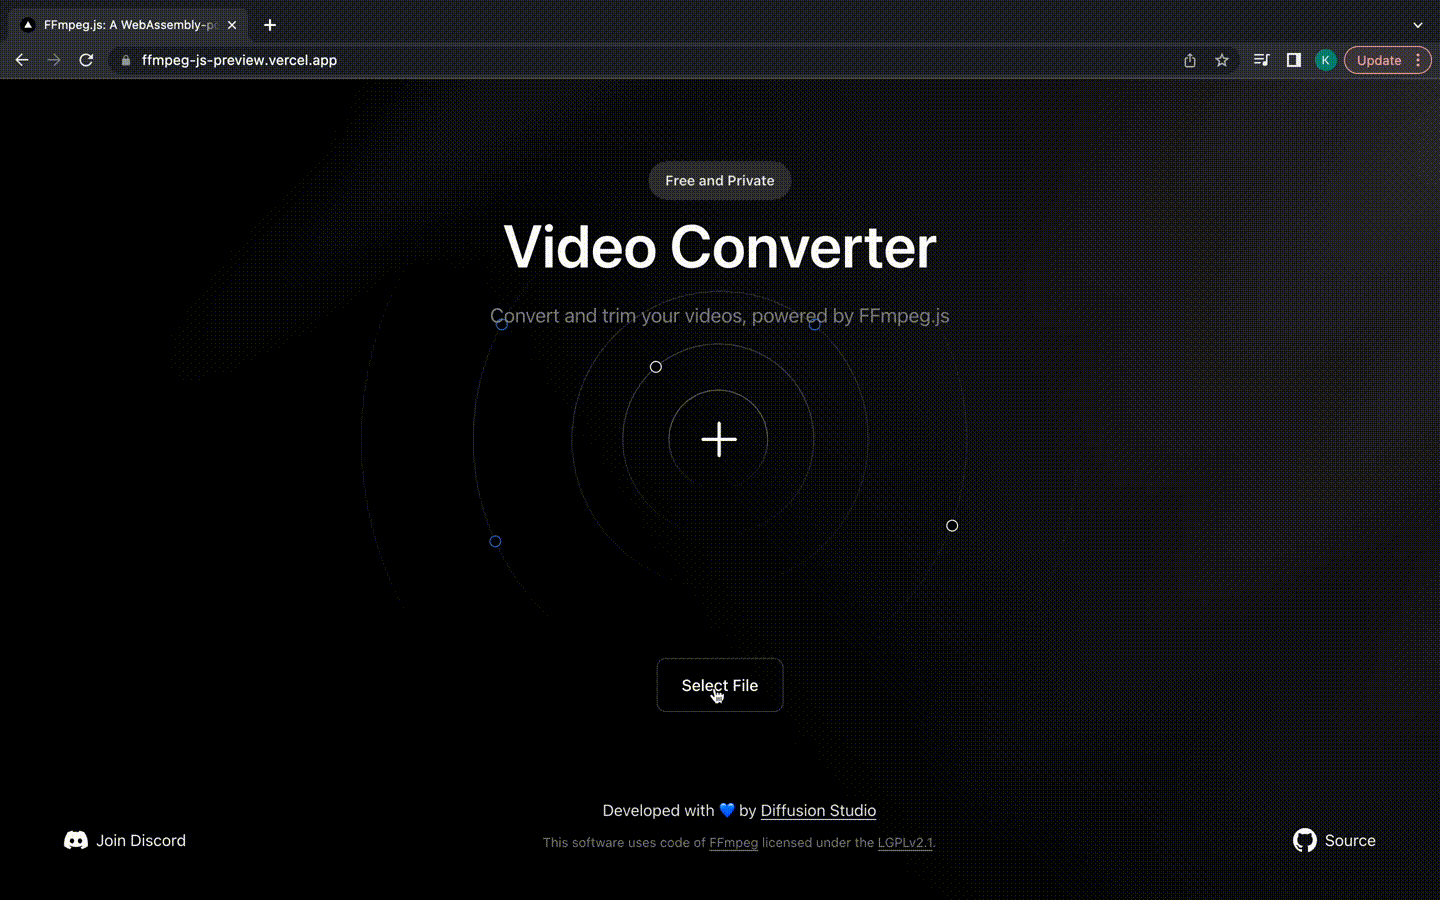
Task: Select the FFmpeg.js browser tab
Action: point(128,25)
